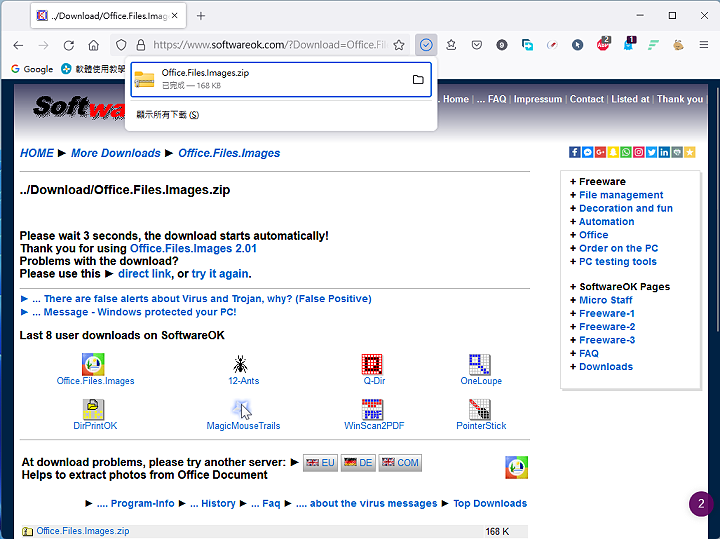
Task: Select the Office.Files.Images browser tab
Action: pyautogui.click(x=108, y=16)
